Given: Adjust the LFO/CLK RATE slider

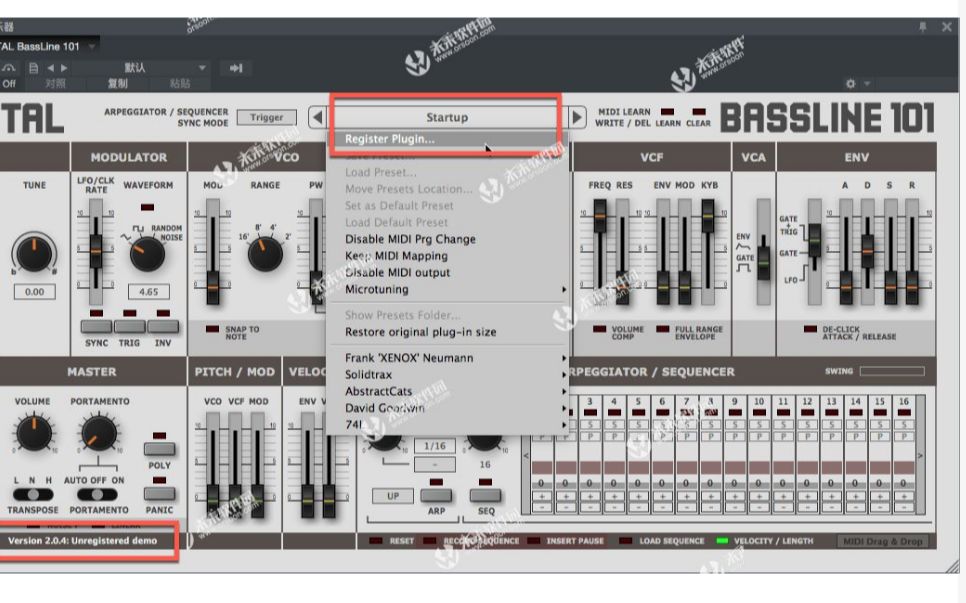Looking at the screenshot, I should tap(95, 251).
